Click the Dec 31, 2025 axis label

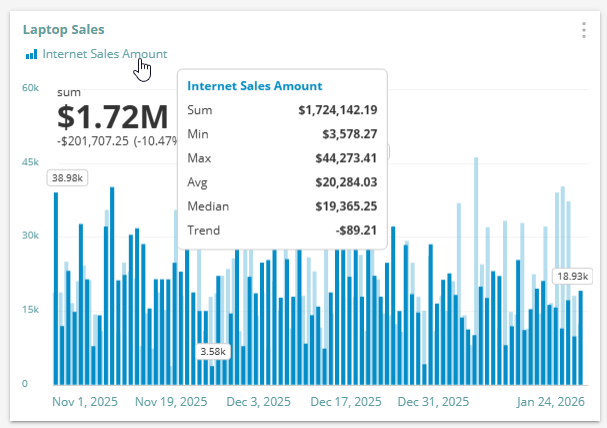click(433, 402)
